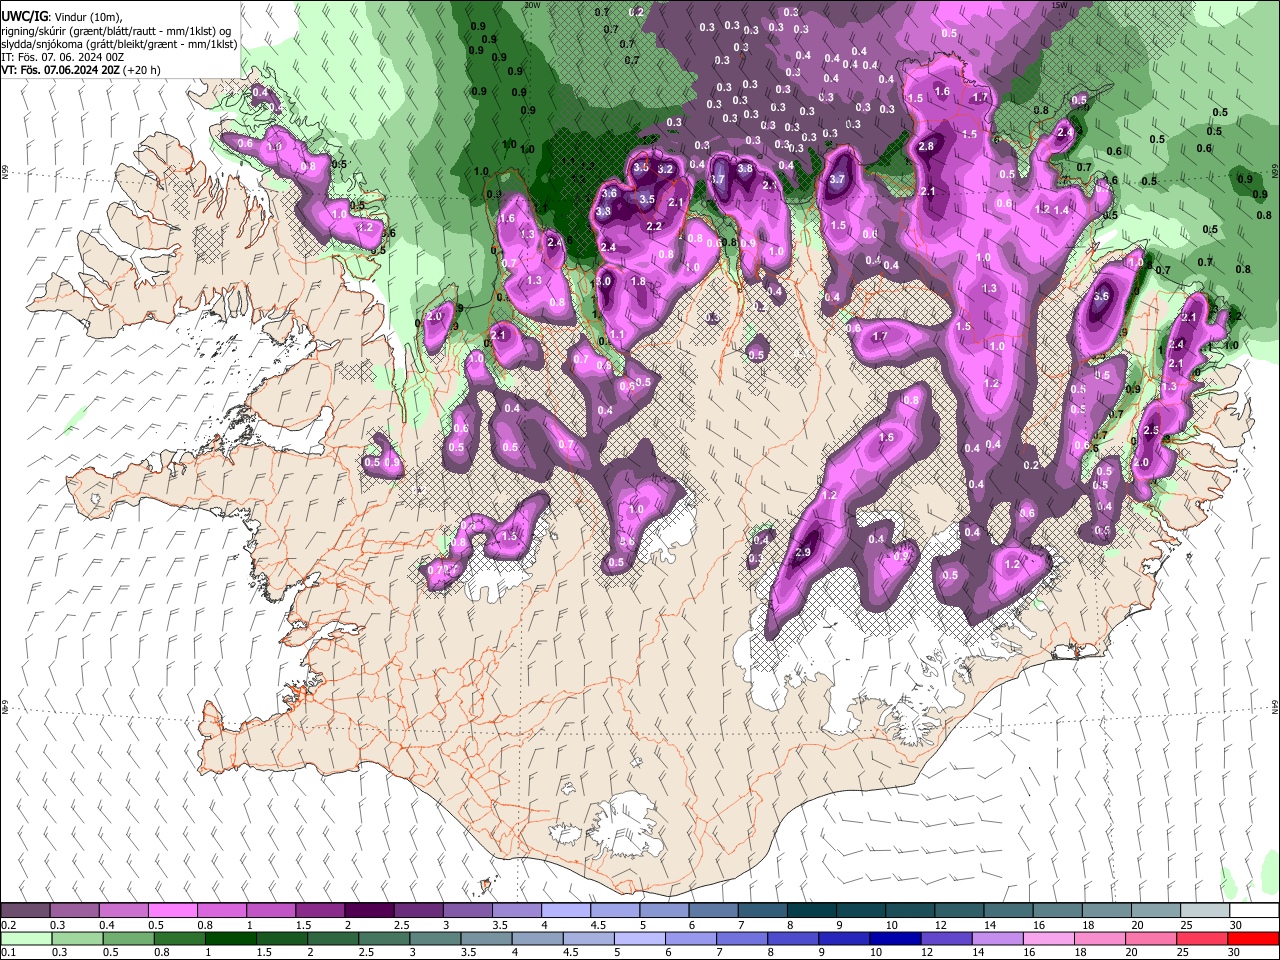Screen dimensions: 1280x960
Task: Click the 'VT: Fös. 07.06.2024 20Z (+20 h)' line
Action: point(81,70)
